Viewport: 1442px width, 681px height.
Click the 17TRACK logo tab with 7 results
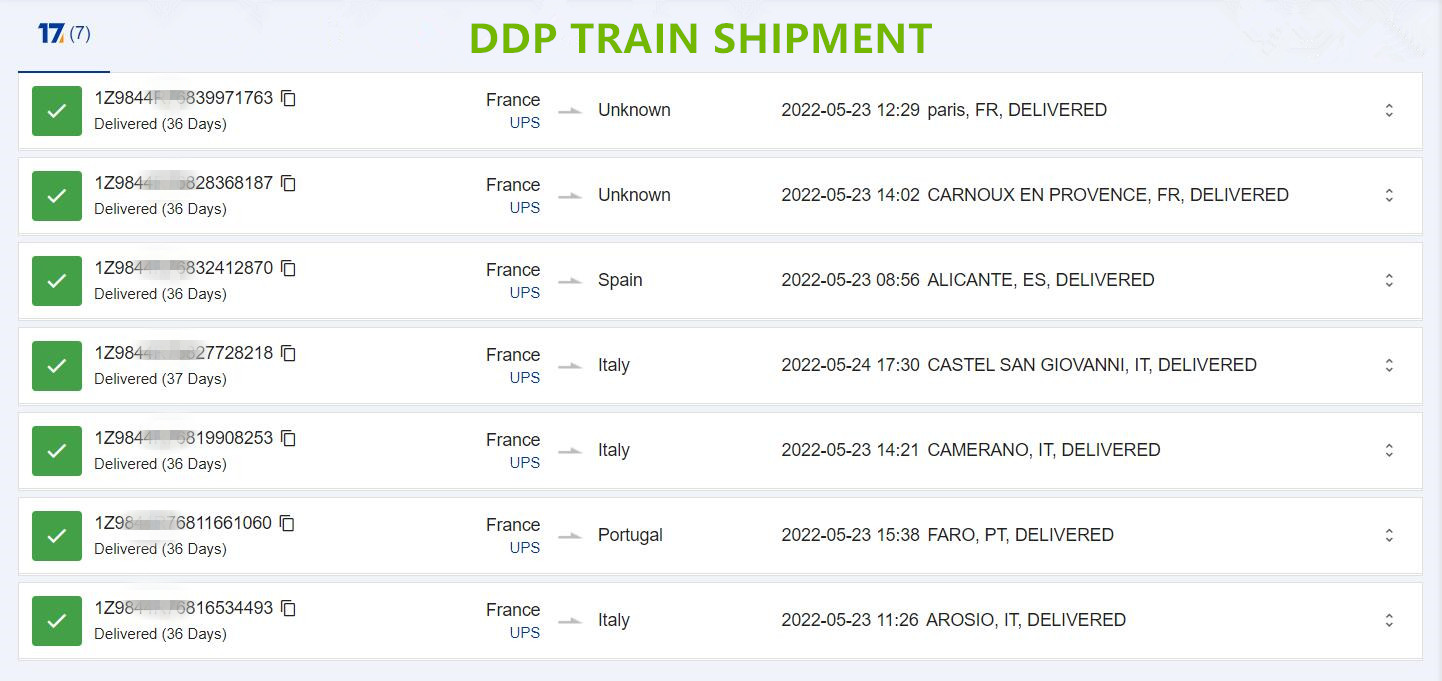pos(64,34)
